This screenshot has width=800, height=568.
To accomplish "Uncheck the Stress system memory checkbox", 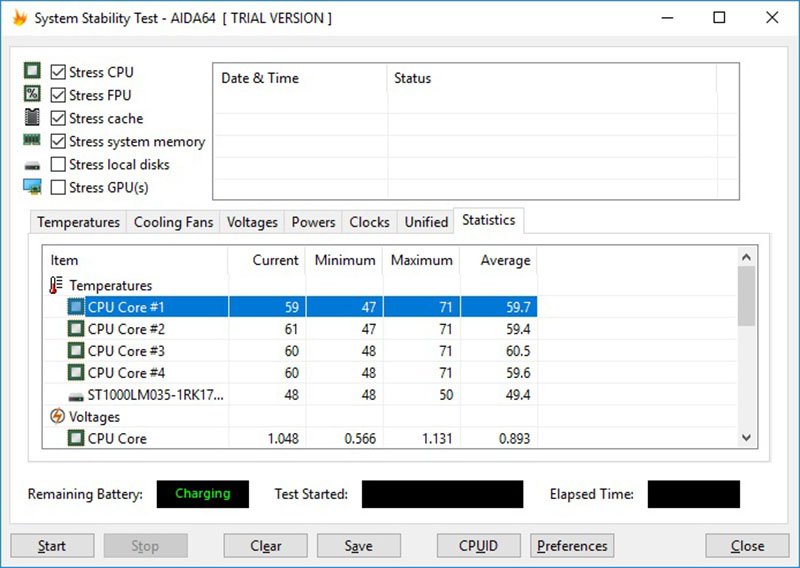I will tap(58, 141).
